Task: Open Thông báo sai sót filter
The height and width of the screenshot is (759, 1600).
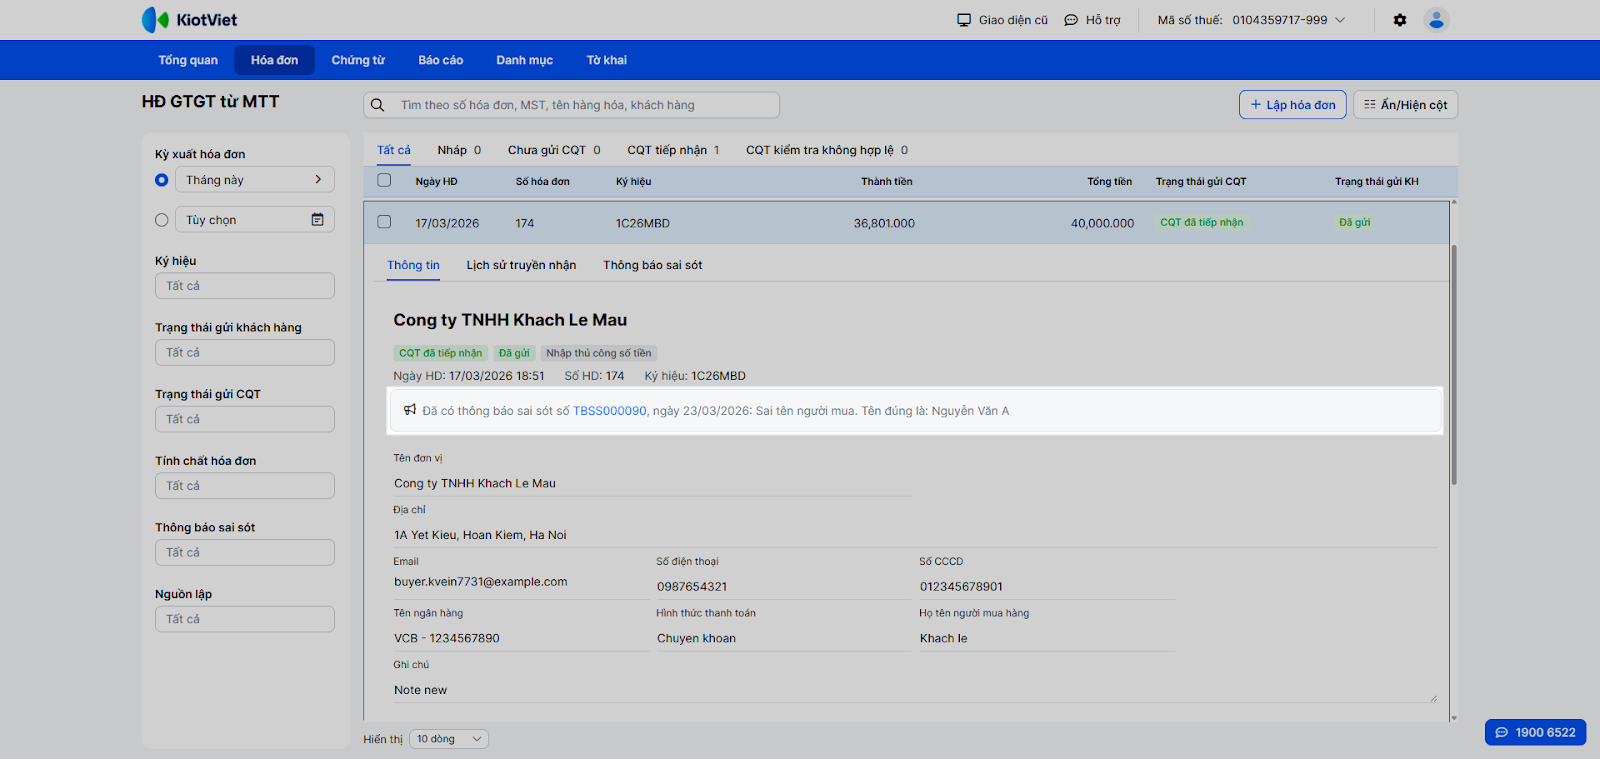Action: point(245,553)
